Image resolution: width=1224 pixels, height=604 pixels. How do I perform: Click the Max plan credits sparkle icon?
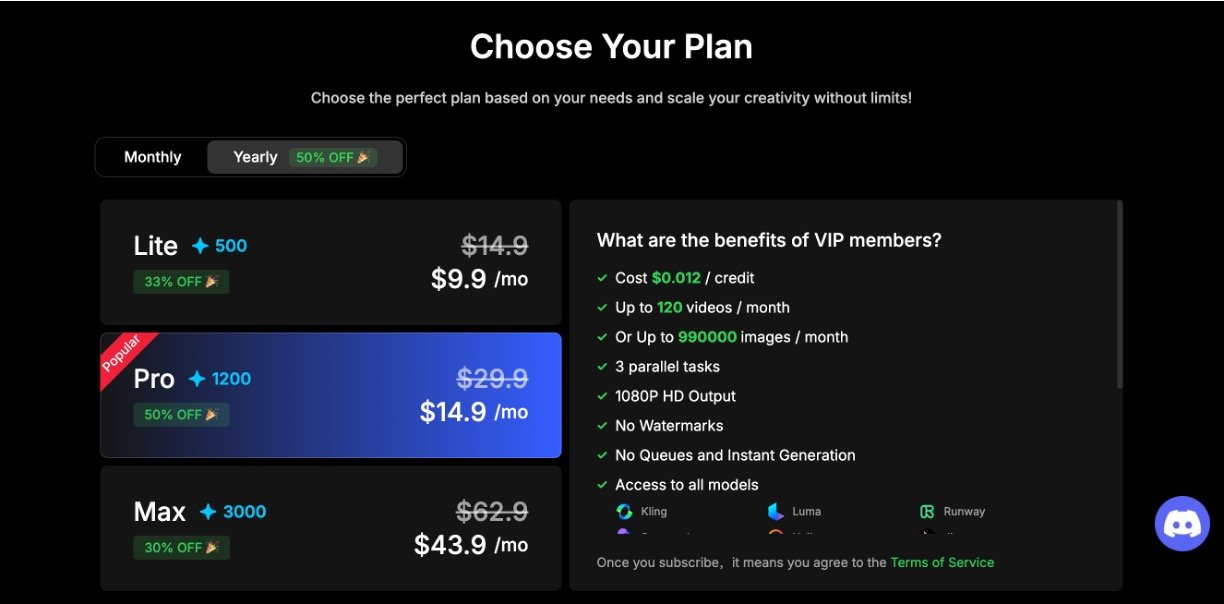tap(208, 512)
